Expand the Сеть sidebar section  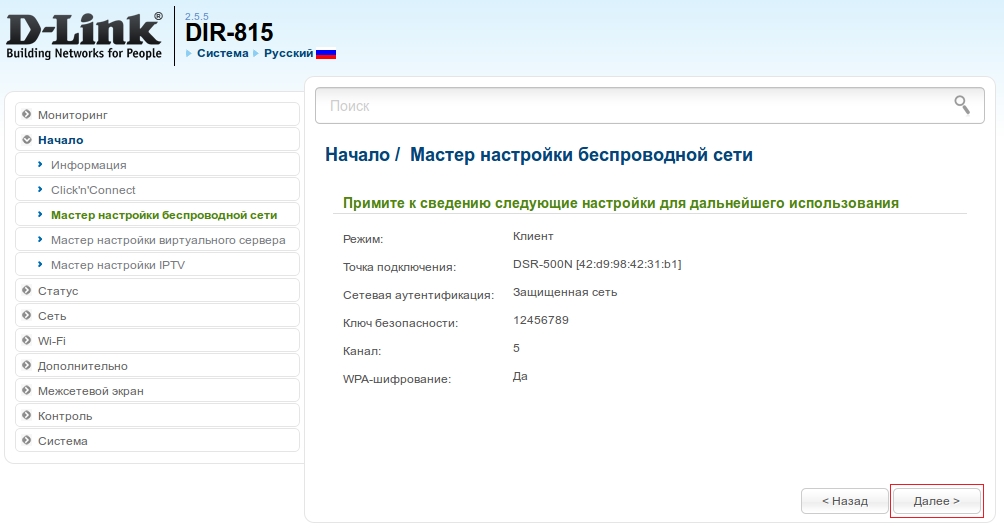[52, 316]
